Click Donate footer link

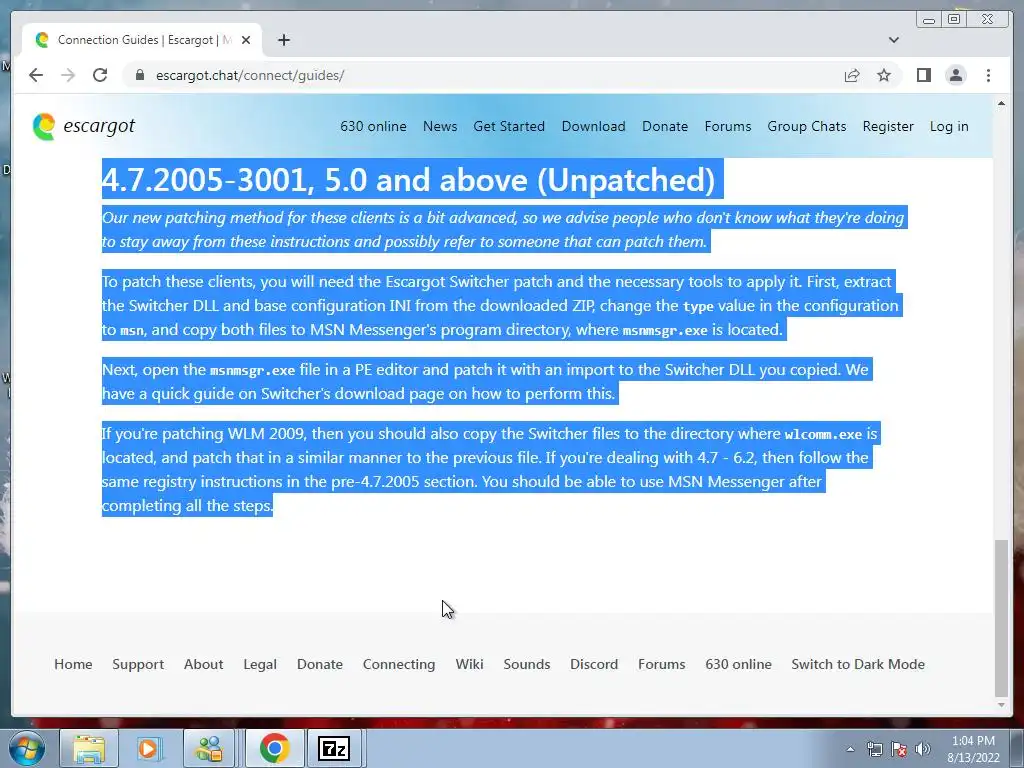tap(319, 664)
